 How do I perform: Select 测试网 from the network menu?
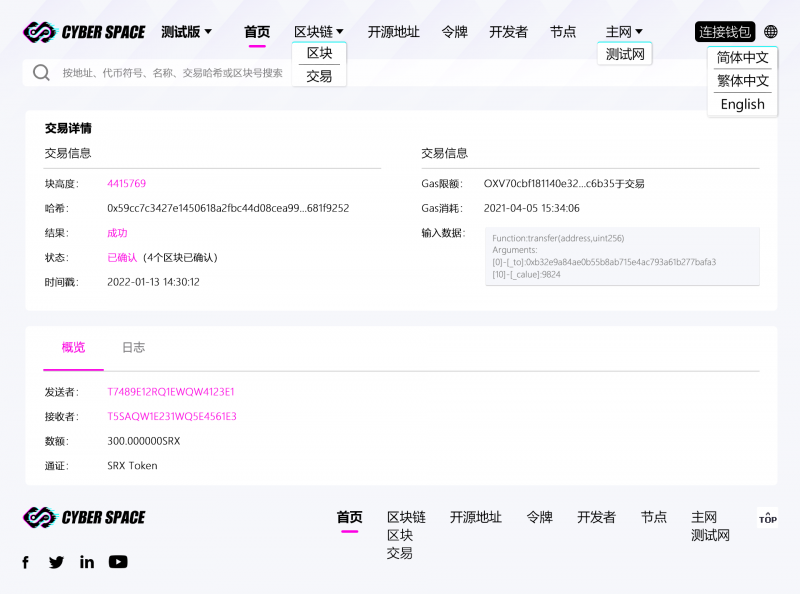tap(625, 54)
